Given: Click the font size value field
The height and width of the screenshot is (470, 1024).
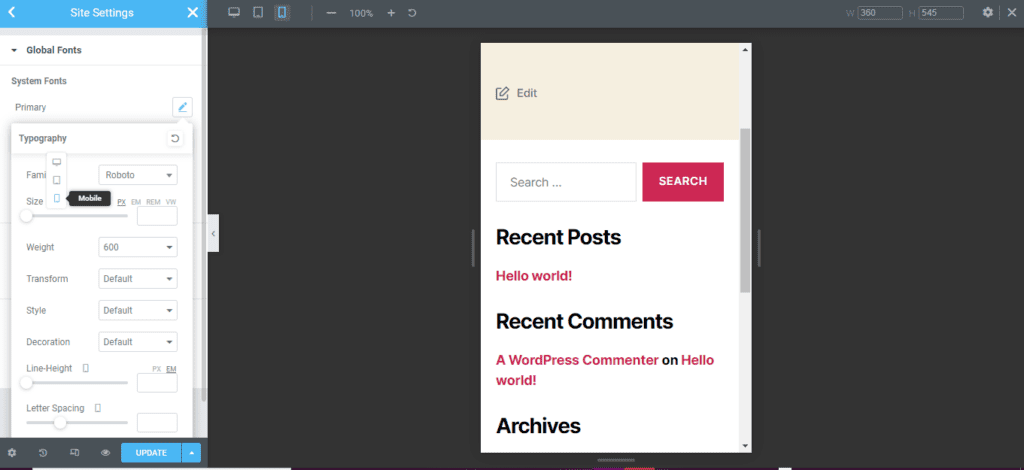Looking at the screenshot, I should tap(157, 216).
